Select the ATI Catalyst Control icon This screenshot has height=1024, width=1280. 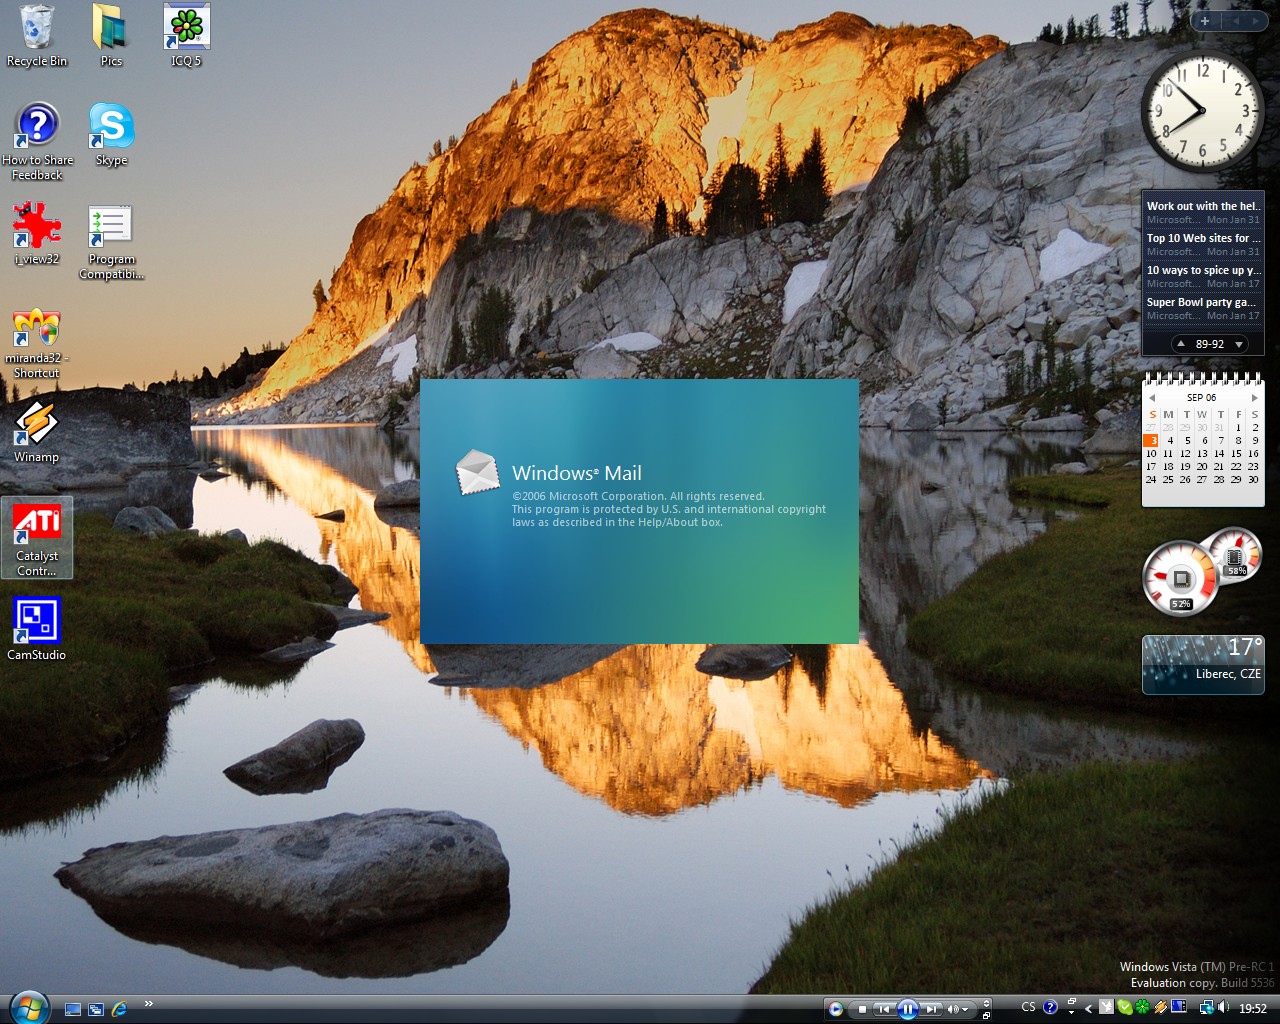pyautogui.click(x=37, y=539)
